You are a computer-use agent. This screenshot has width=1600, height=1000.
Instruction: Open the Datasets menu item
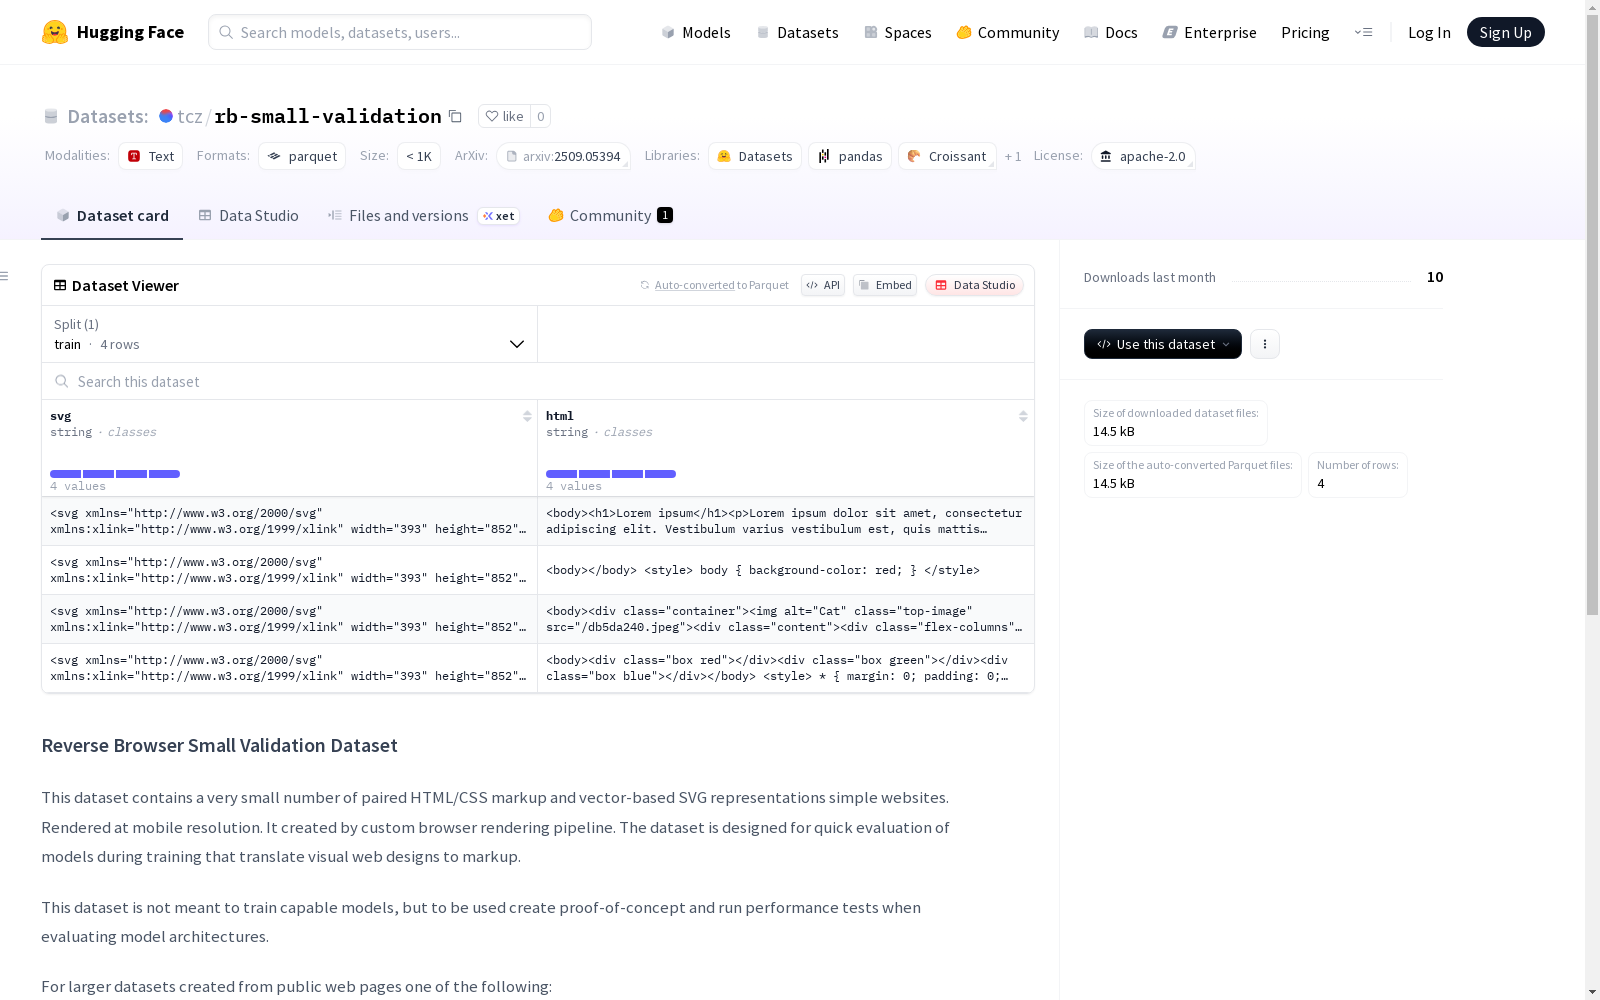(797, 32)
